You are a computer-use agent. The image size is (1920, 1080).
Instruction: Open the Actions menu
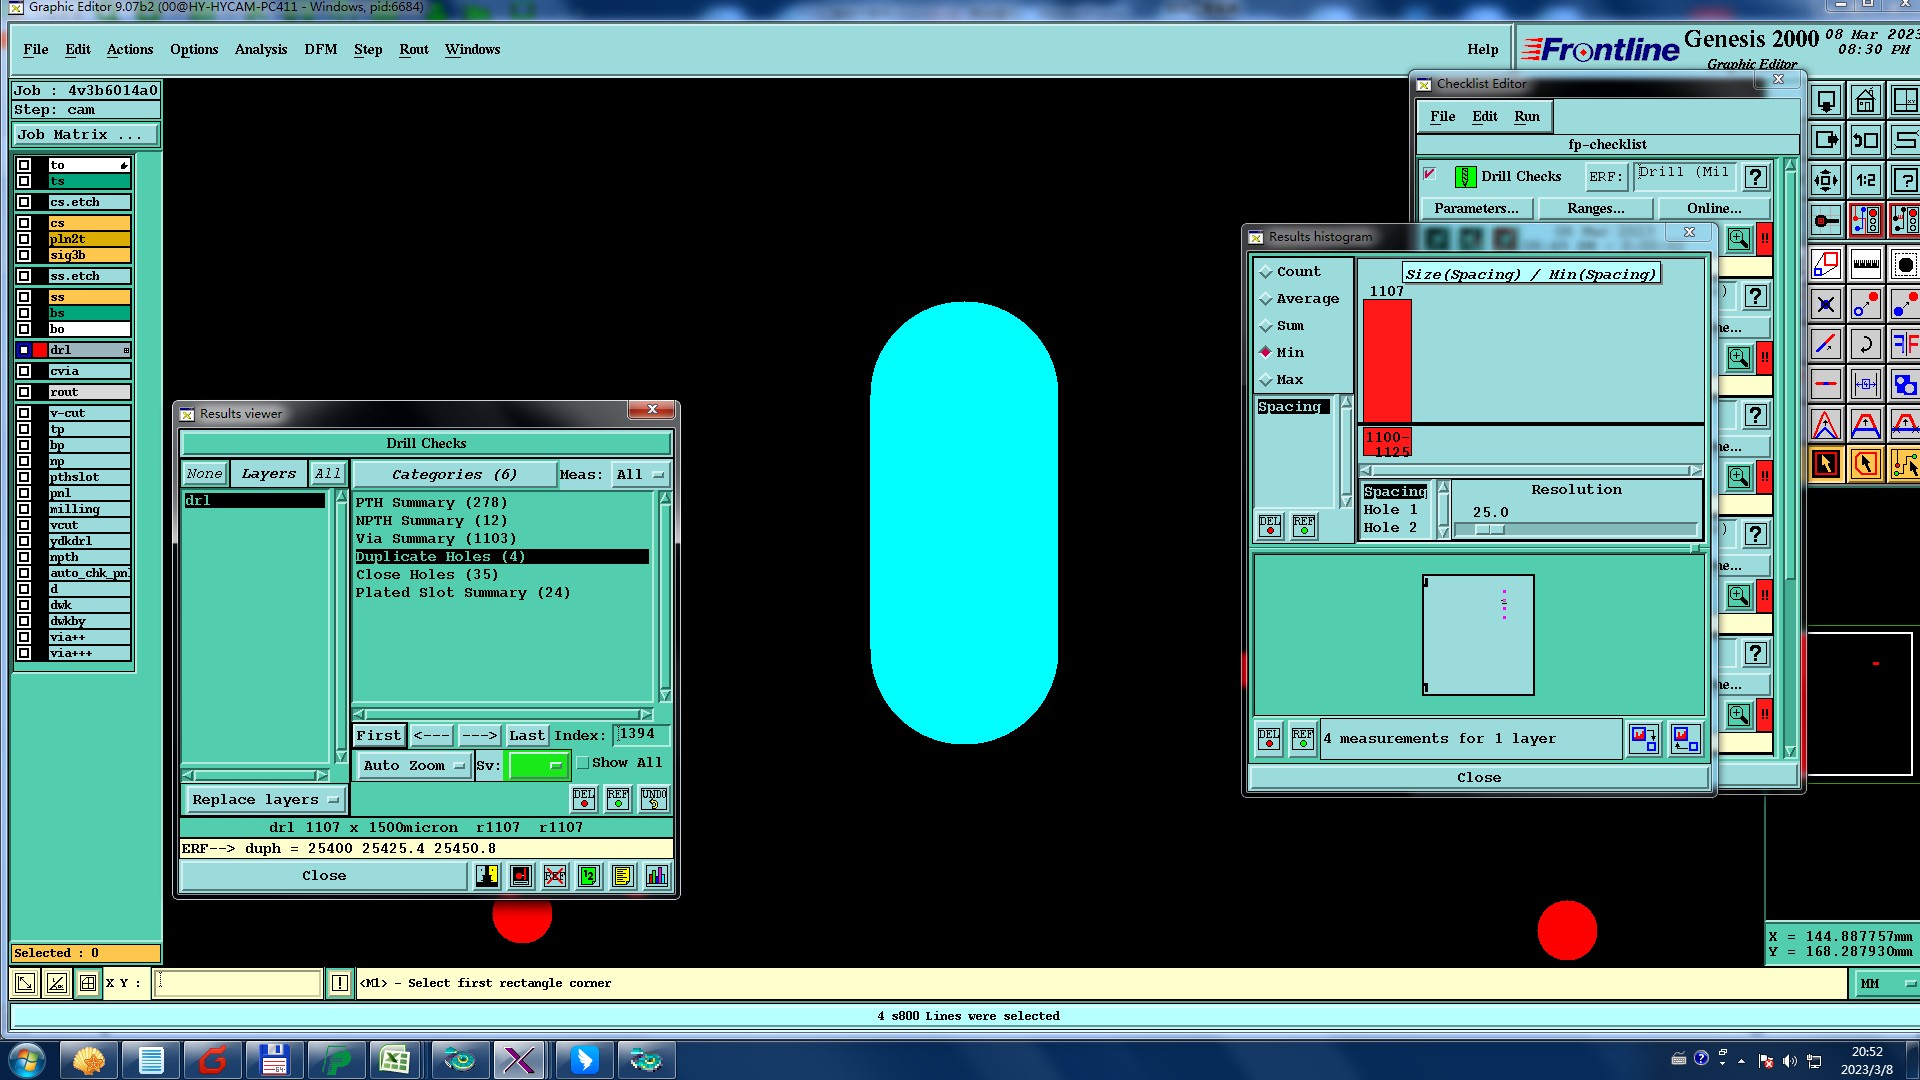(x=130, y=50)
